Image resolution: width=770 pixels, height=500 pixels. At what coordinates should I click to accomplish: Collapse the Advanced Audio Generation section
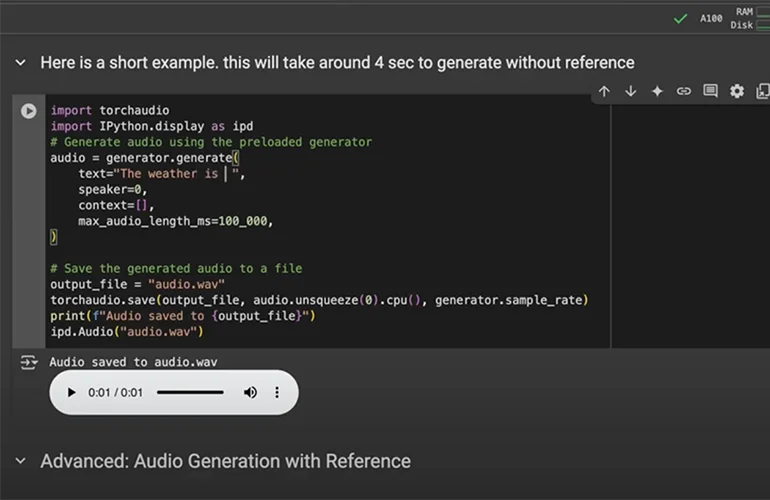(20, 461)
